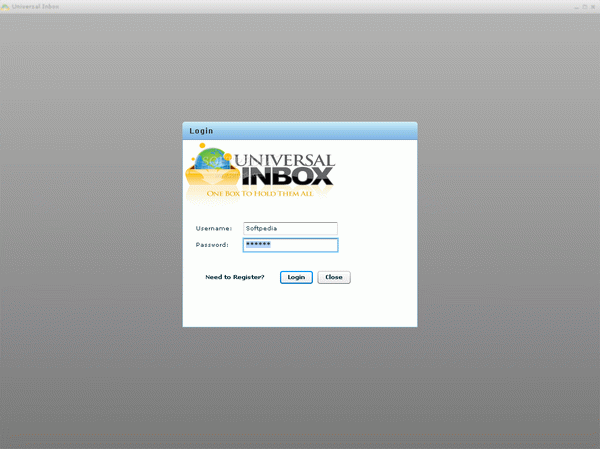This screenshot has width=600, height=449.
Task: Open the Need to Register? link
Action: click(x=235, y=277)
